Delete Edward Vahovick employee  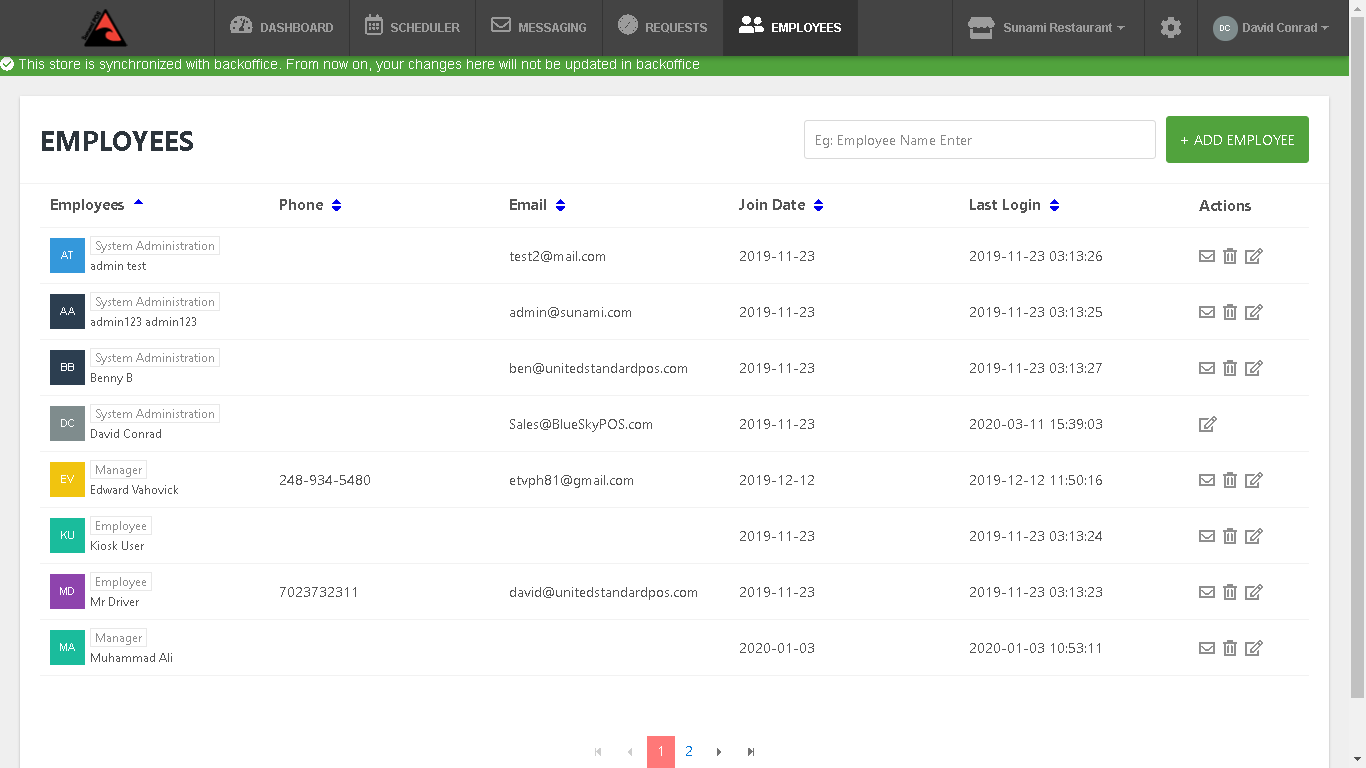1230,480
